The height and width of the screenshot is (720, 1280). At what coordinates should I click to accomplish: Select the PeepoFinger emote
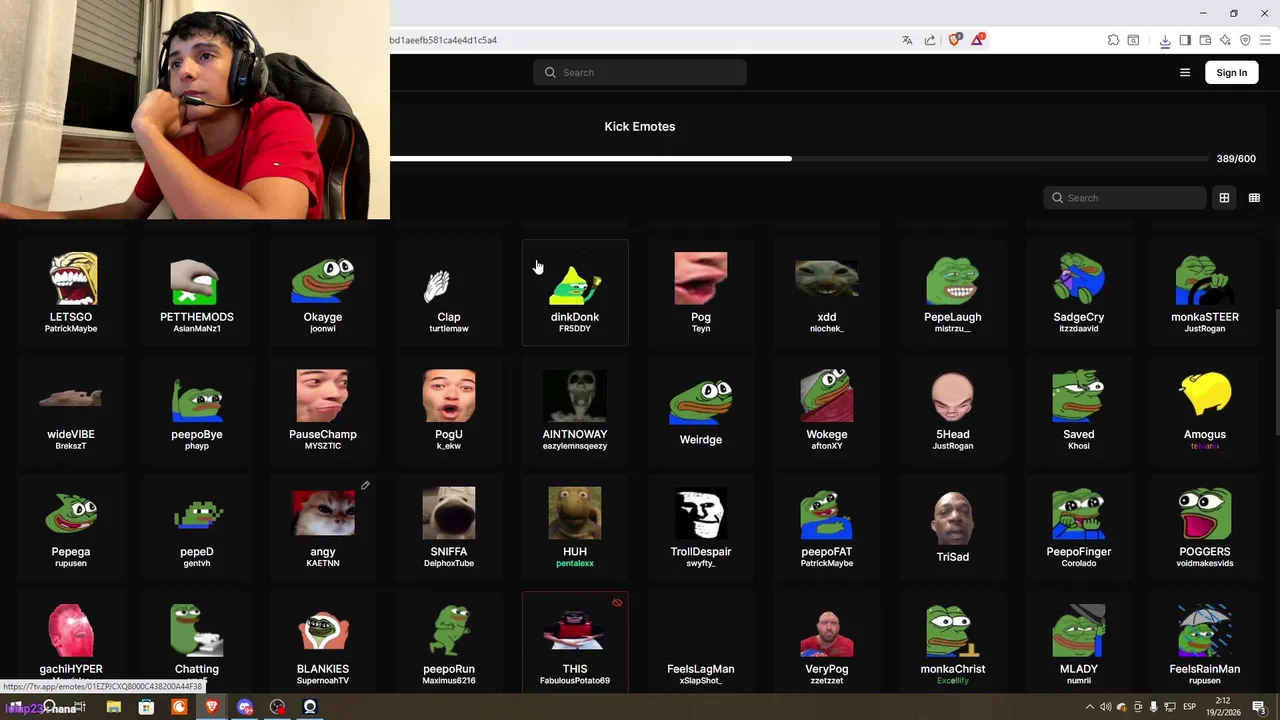[x=1079, y=527]
